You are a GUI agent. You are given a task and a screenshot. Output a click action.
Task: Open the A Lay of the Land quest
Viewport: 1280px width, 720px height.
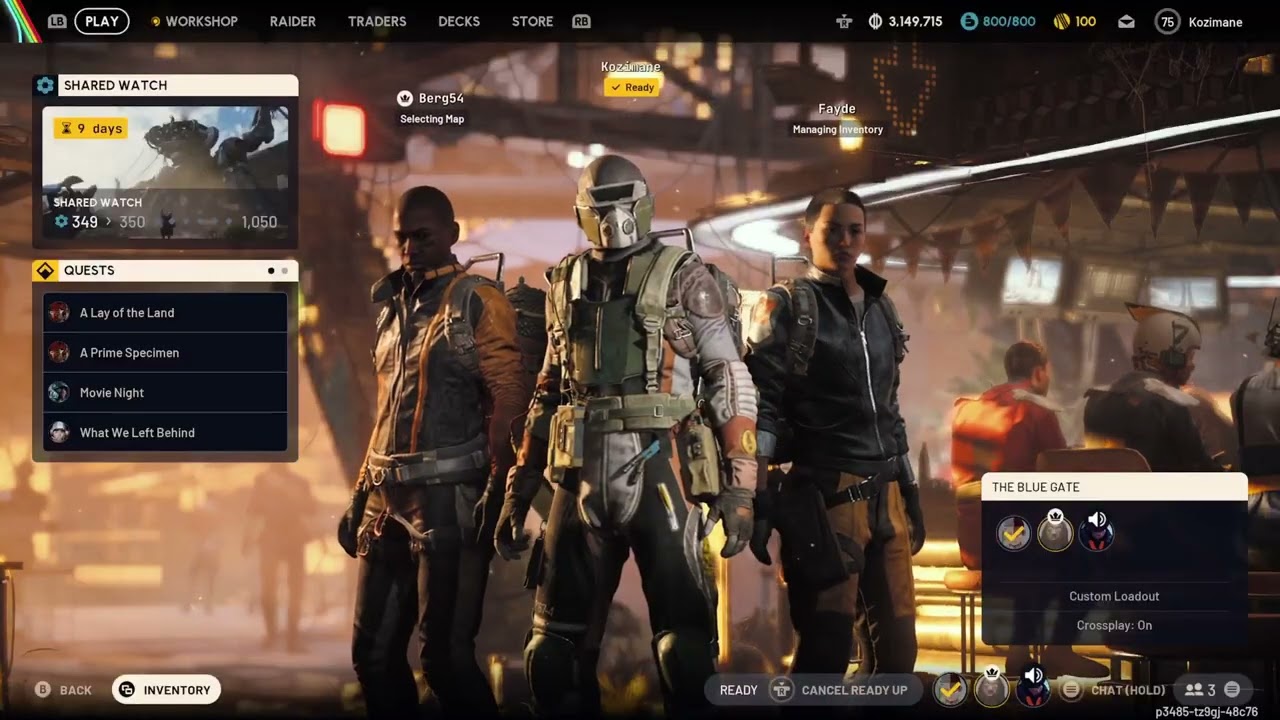pos(165,313)
